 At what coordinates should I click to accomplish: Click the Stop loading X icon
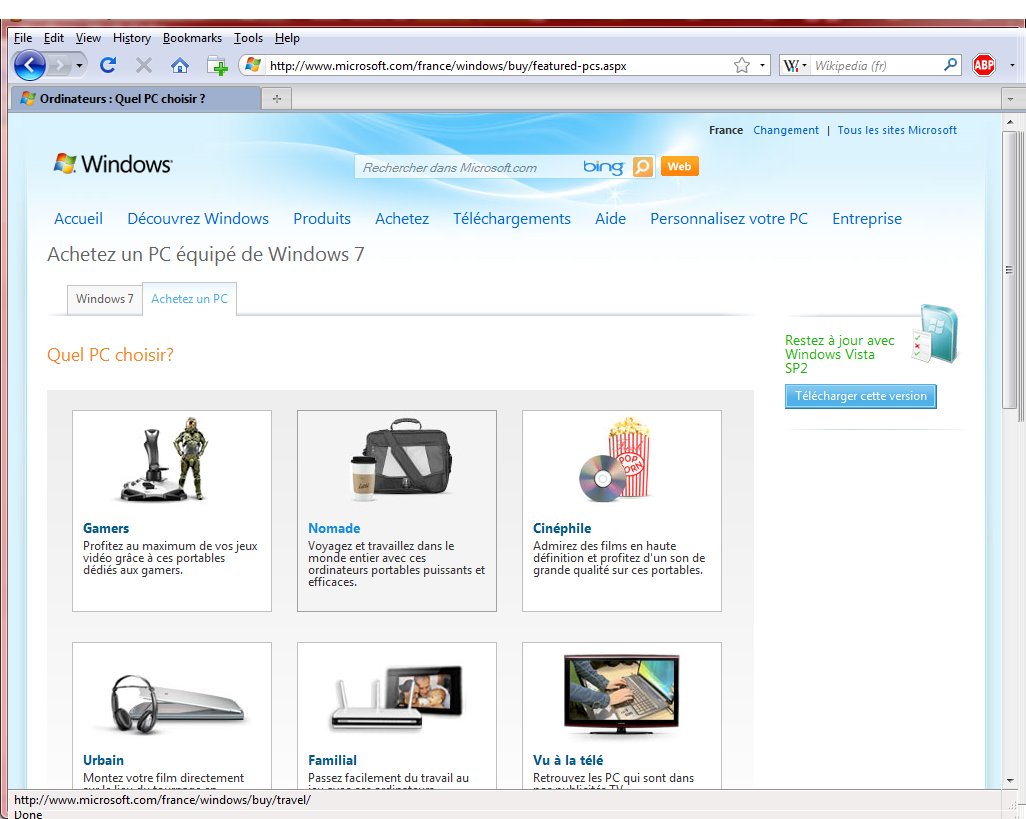coord(144,65)
